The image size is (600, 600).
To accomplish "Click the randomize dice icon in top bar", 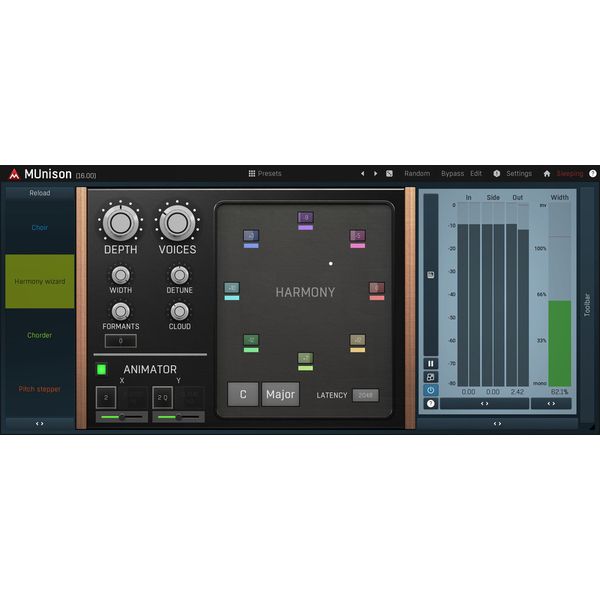I will click(x=389, y=173).
